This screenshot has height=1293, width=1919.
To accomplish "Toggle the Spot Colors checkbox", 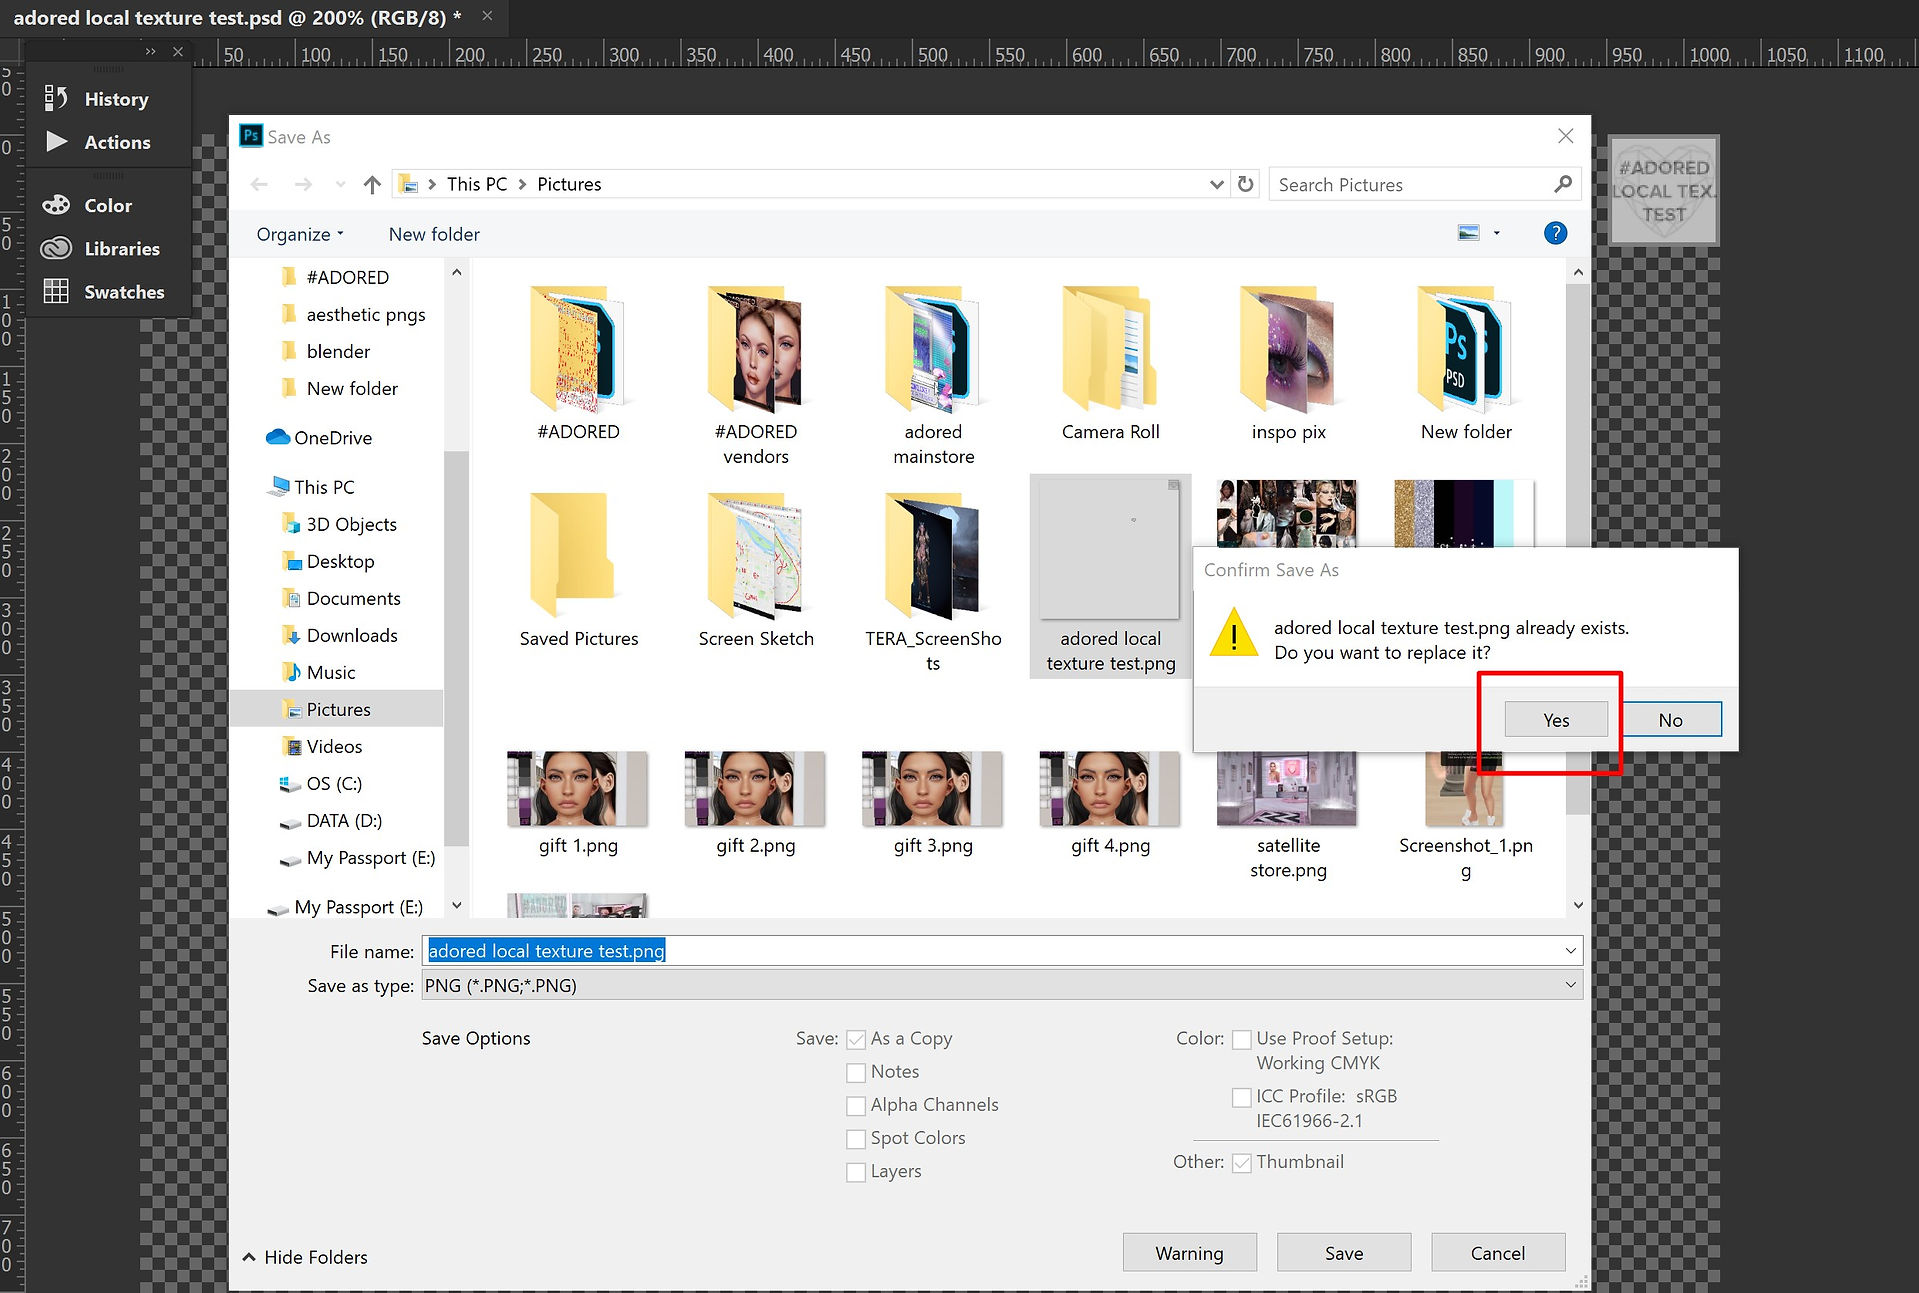I will click(x=856, y=1138).
